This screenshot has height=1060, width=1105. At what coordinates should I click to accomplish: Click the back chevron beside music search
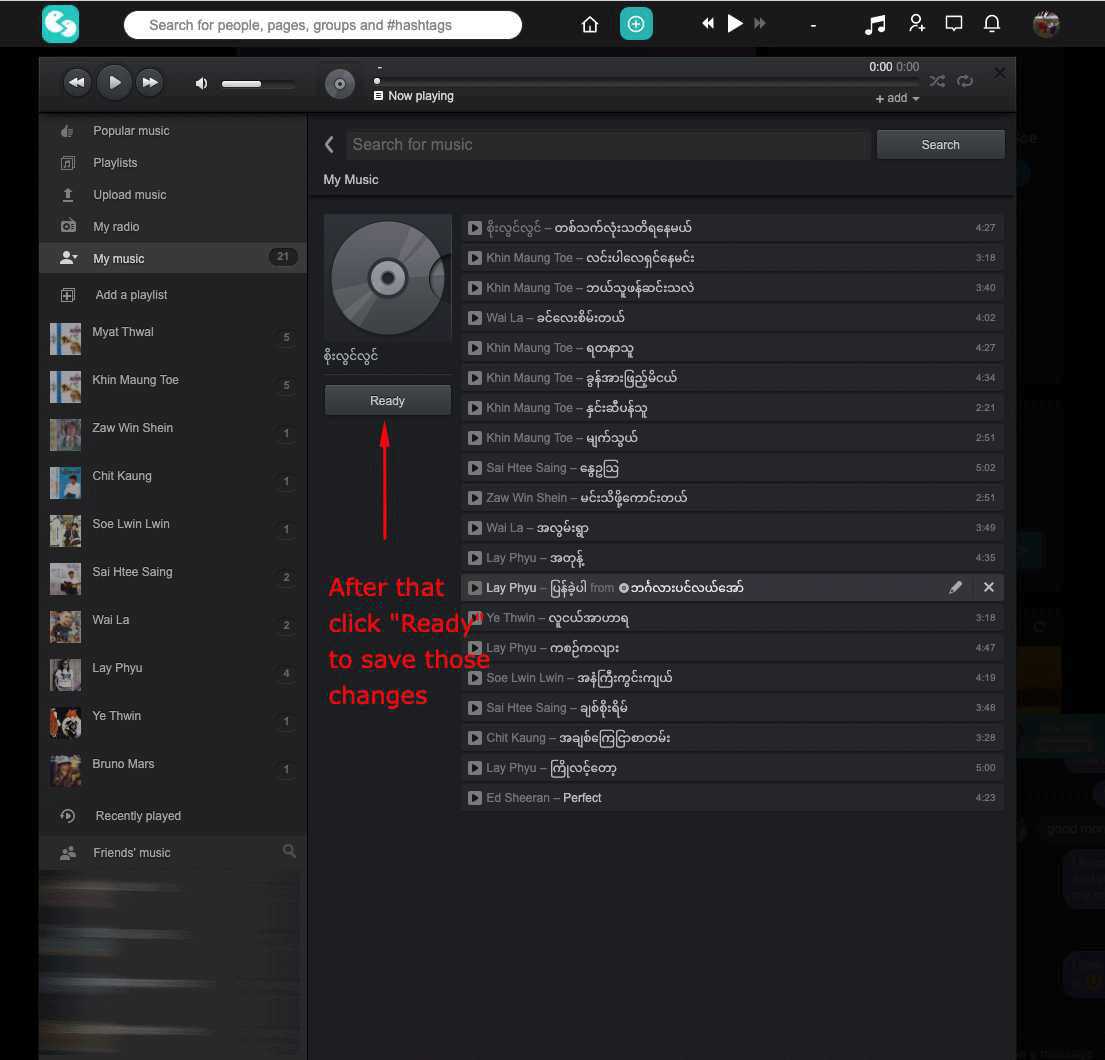(329, 144)
